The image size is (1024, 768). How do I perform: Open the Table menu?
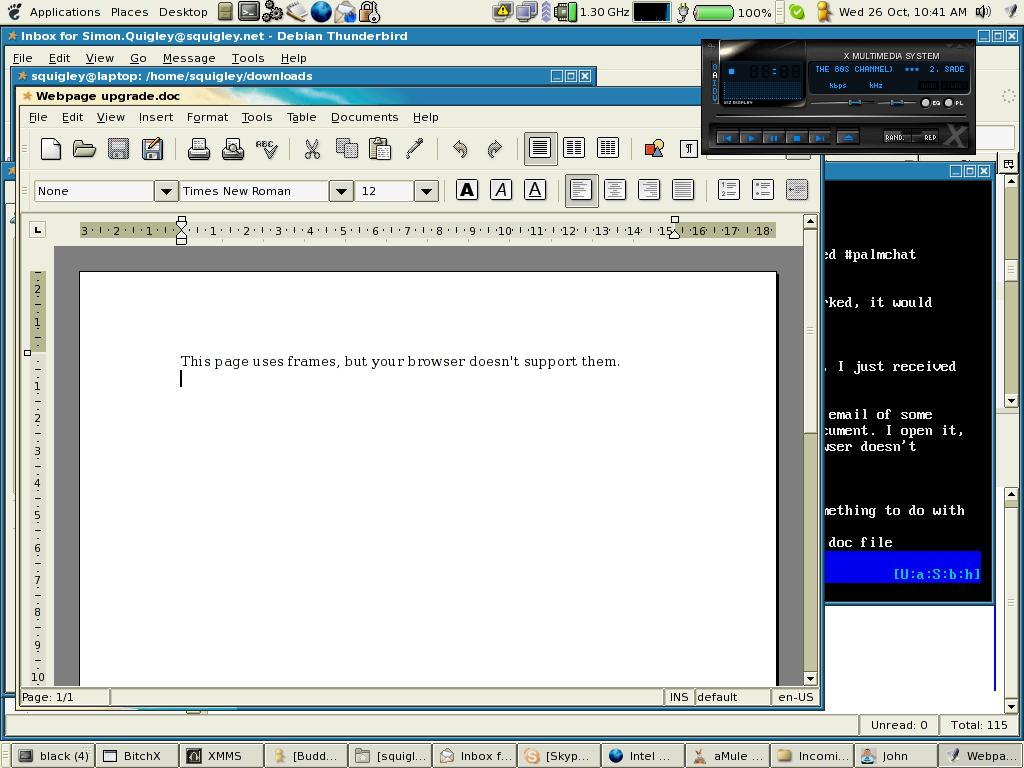pyautogui.click(x=301, y=117)
